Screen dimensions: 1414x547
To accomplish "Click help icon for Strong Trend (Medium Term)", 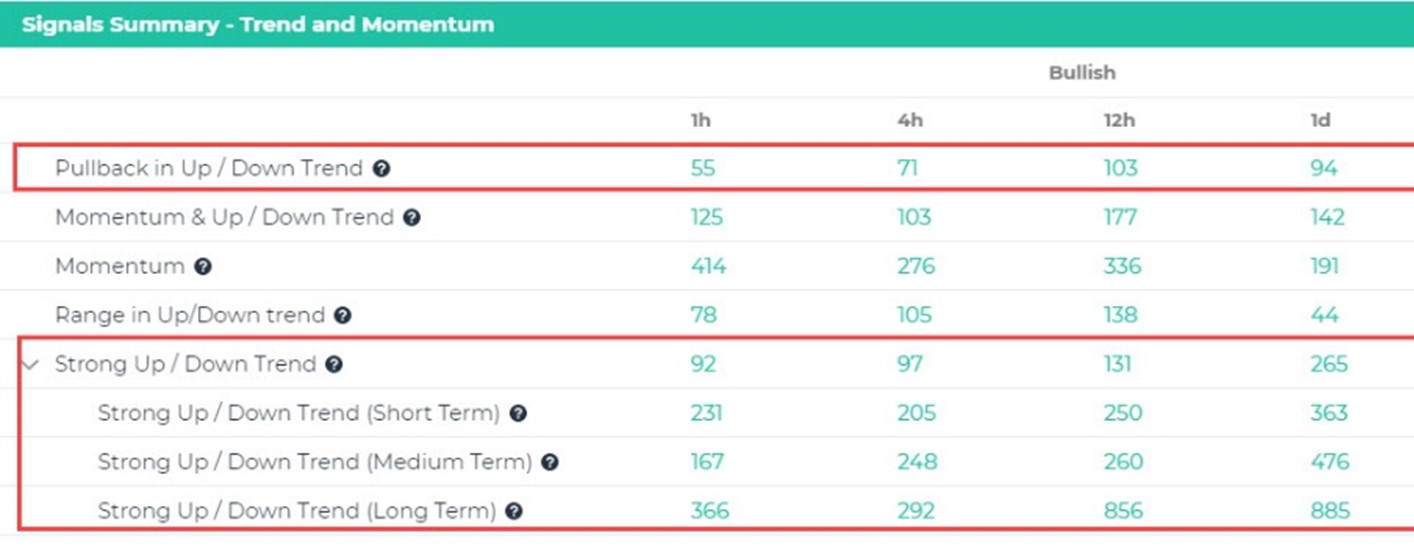I will [x=549, y=463].
